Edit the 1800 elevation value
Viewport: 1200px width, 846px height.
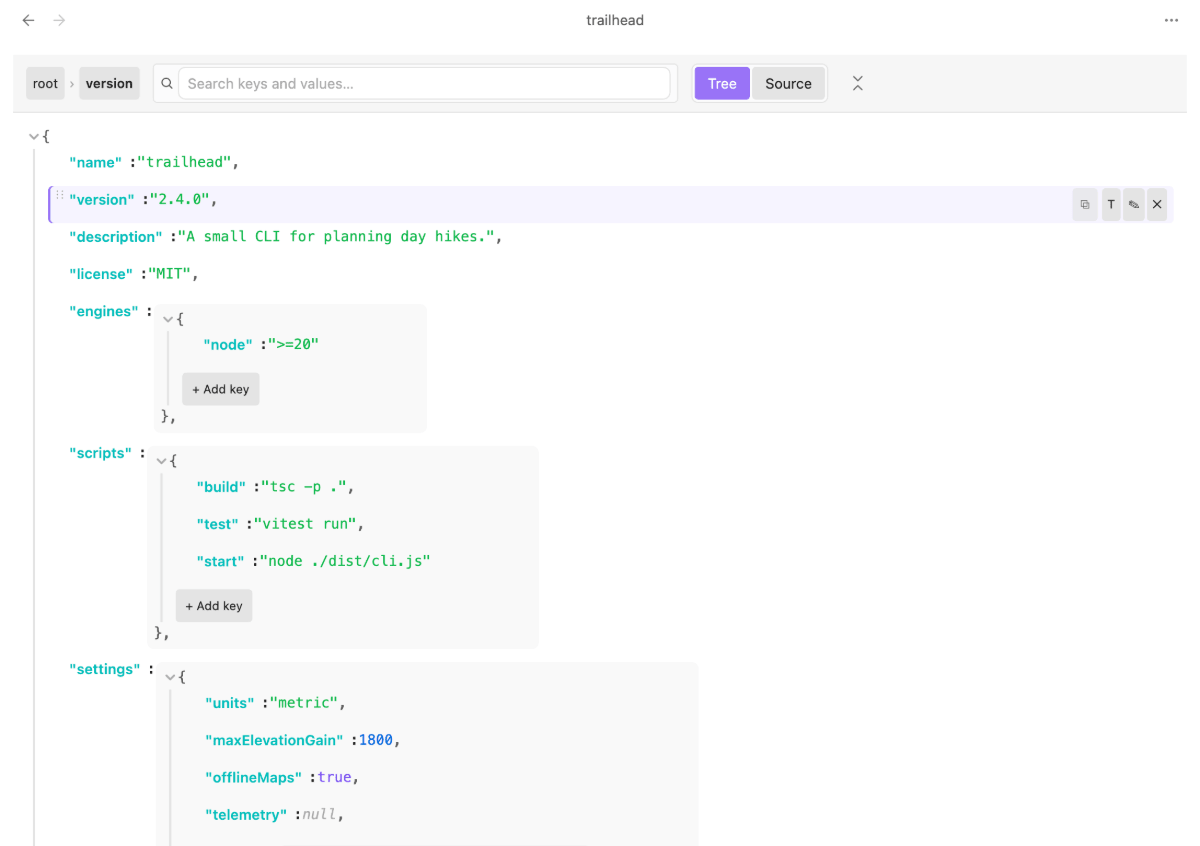pyautogui.click(x=376, y=740)
